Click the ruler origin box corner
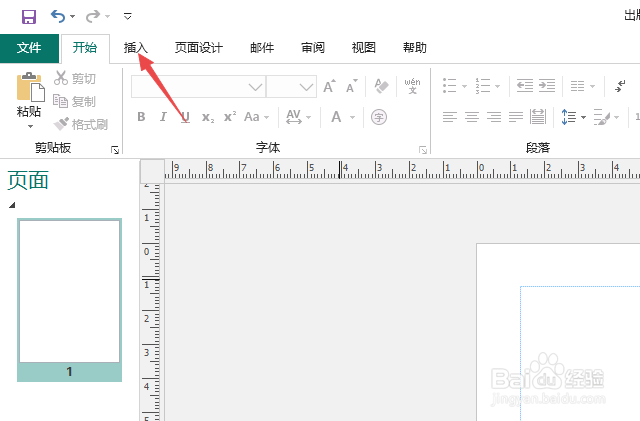The image size is (640, 421). point(152,171)
